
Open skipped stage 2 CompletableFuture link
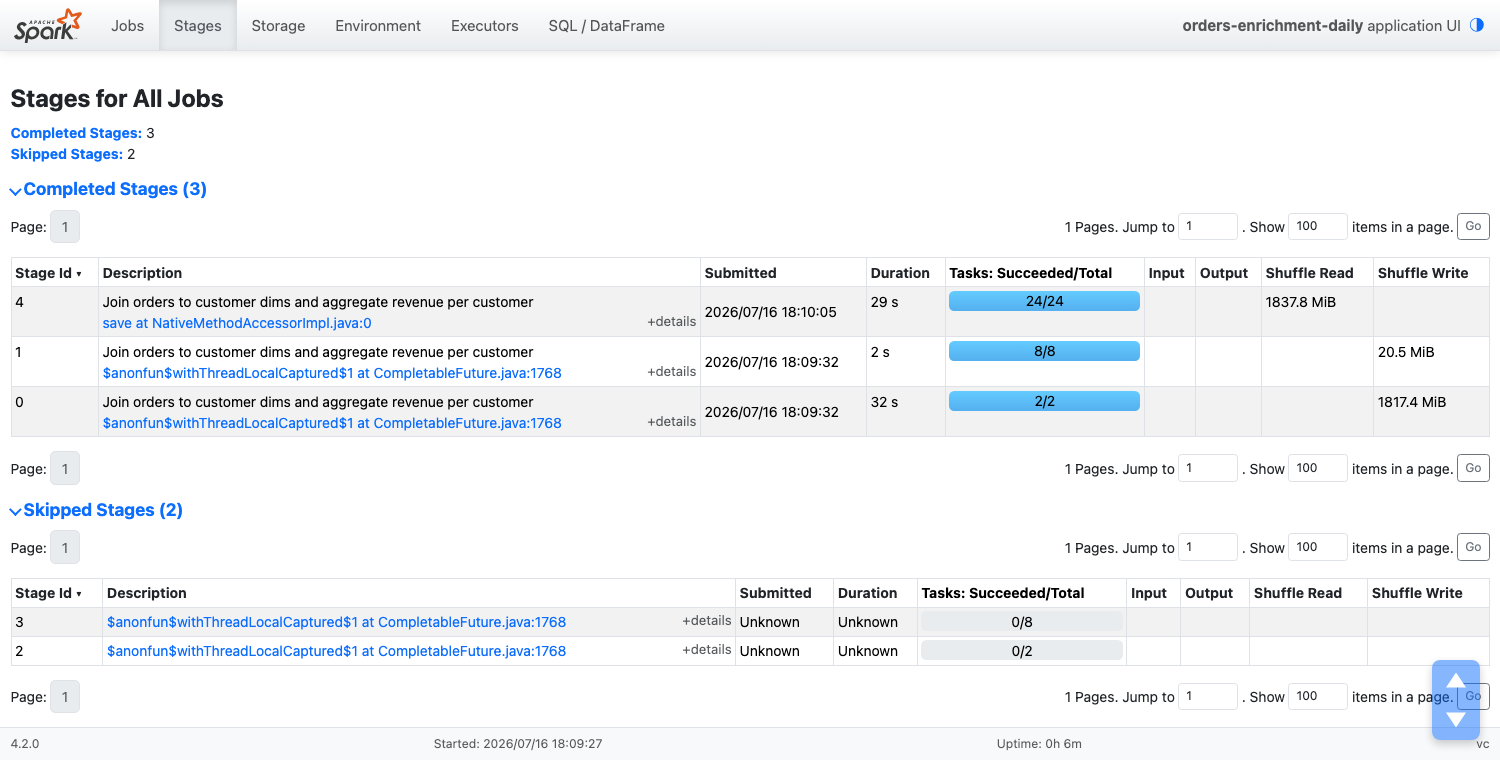pos(336,651)
